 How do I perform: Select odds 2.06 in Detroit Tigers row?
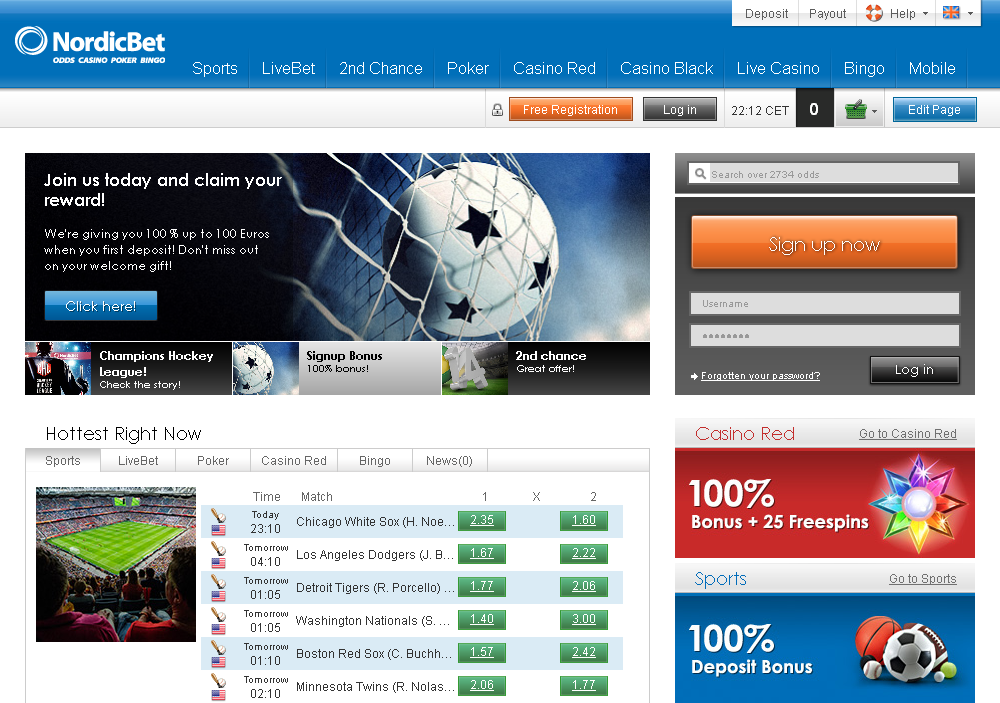584,586
